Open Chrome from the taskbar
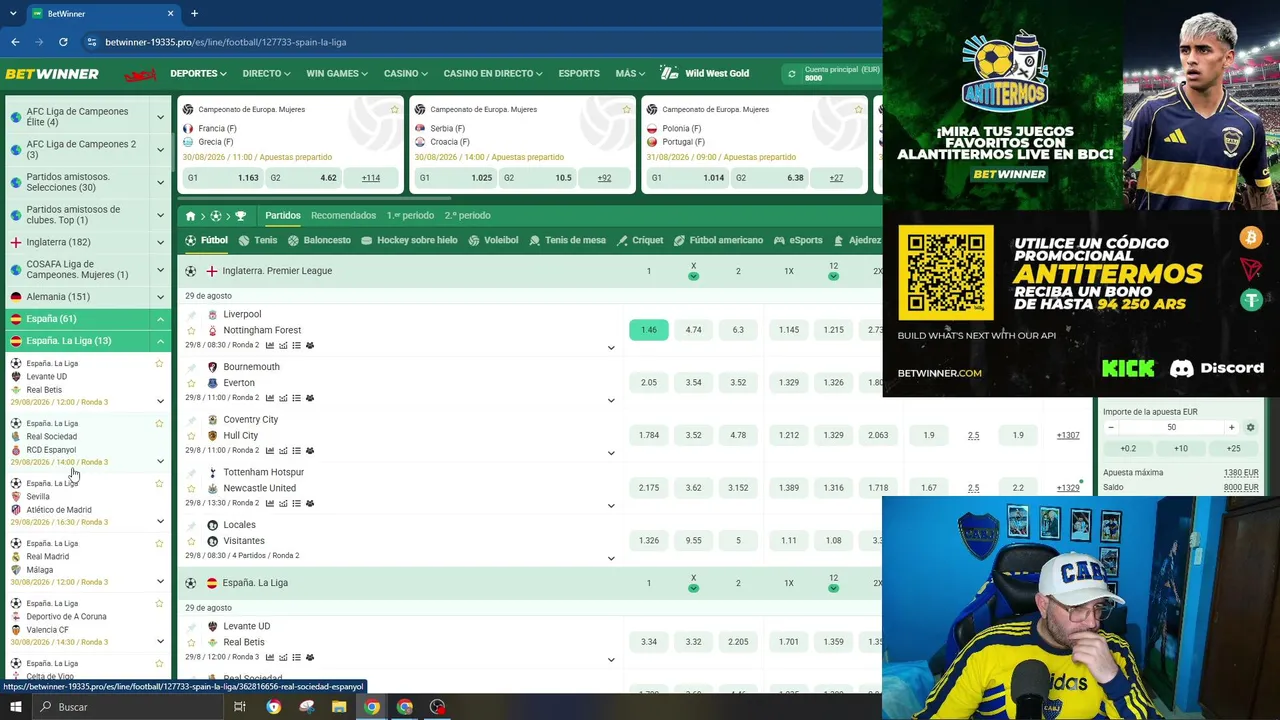 372,707
